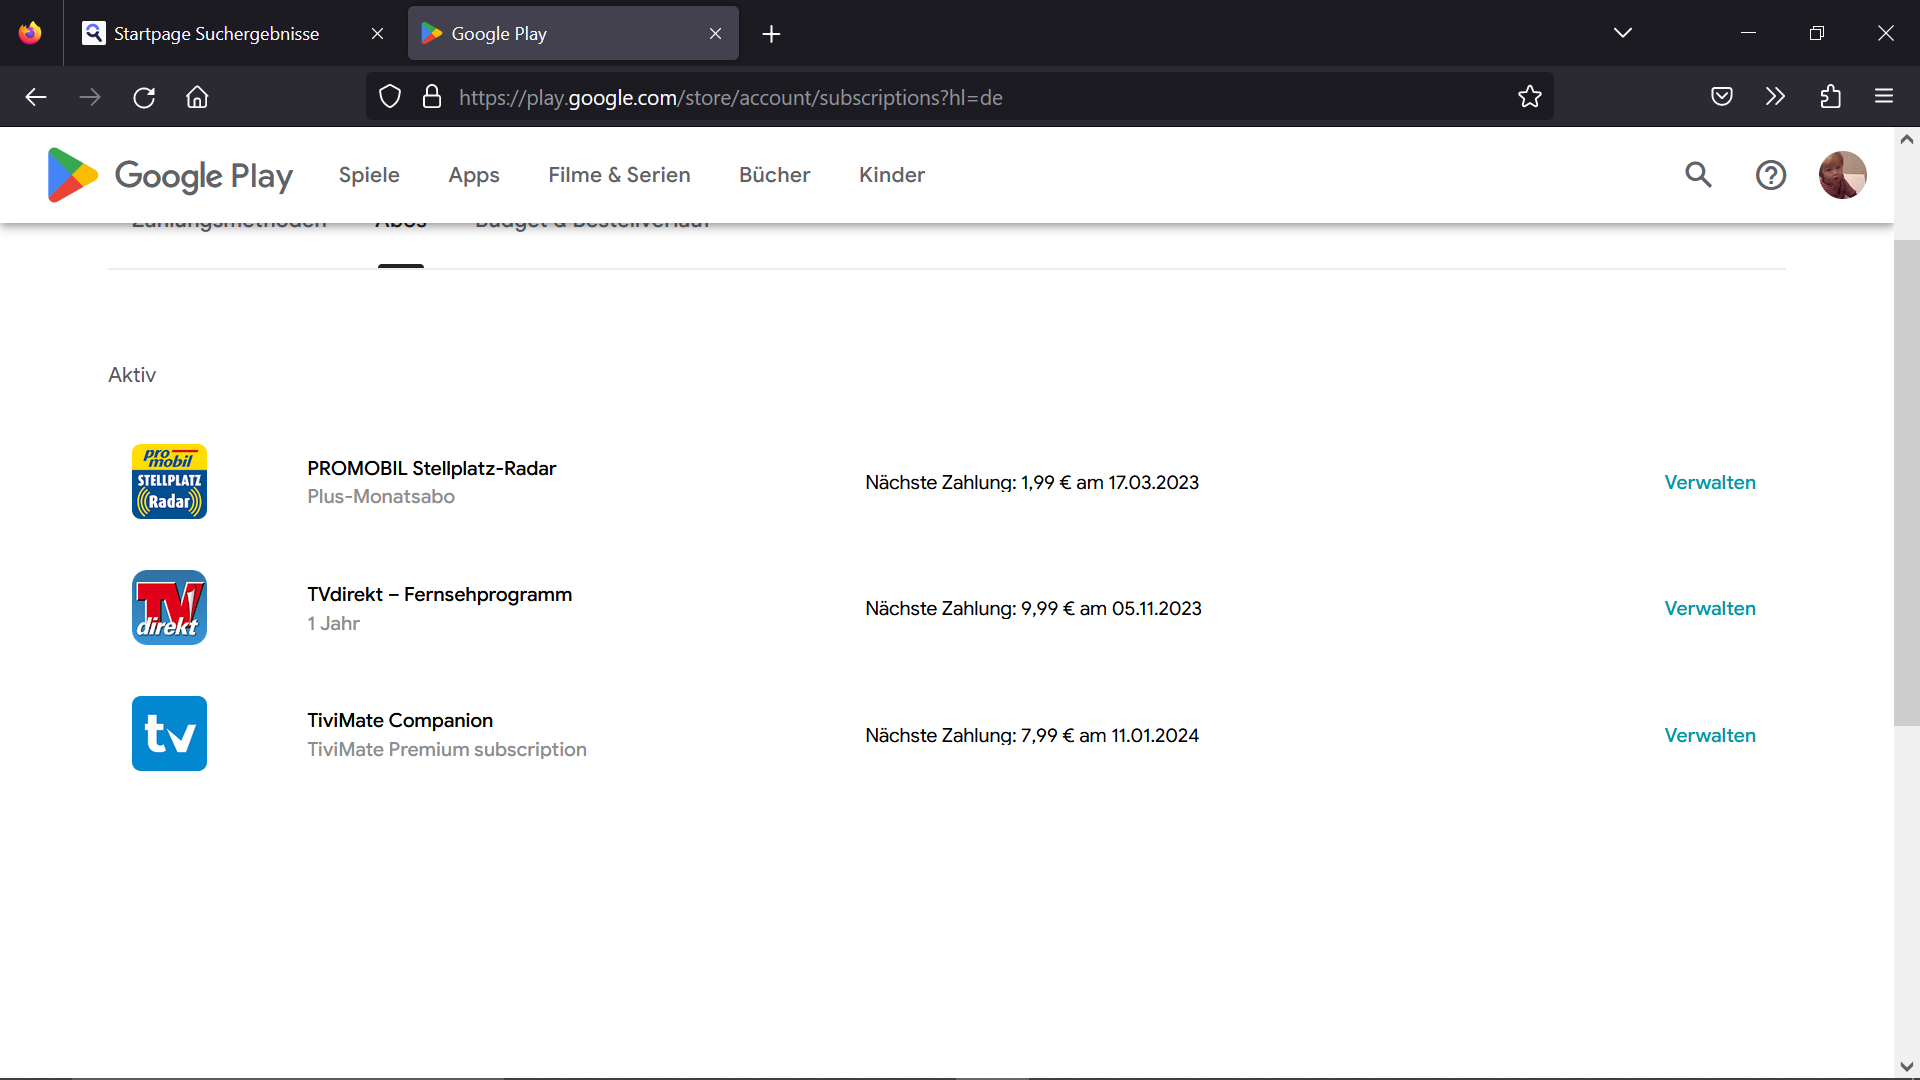
Task: Click Verwalten for TiviMate Companion
Action: (1709, 735)
